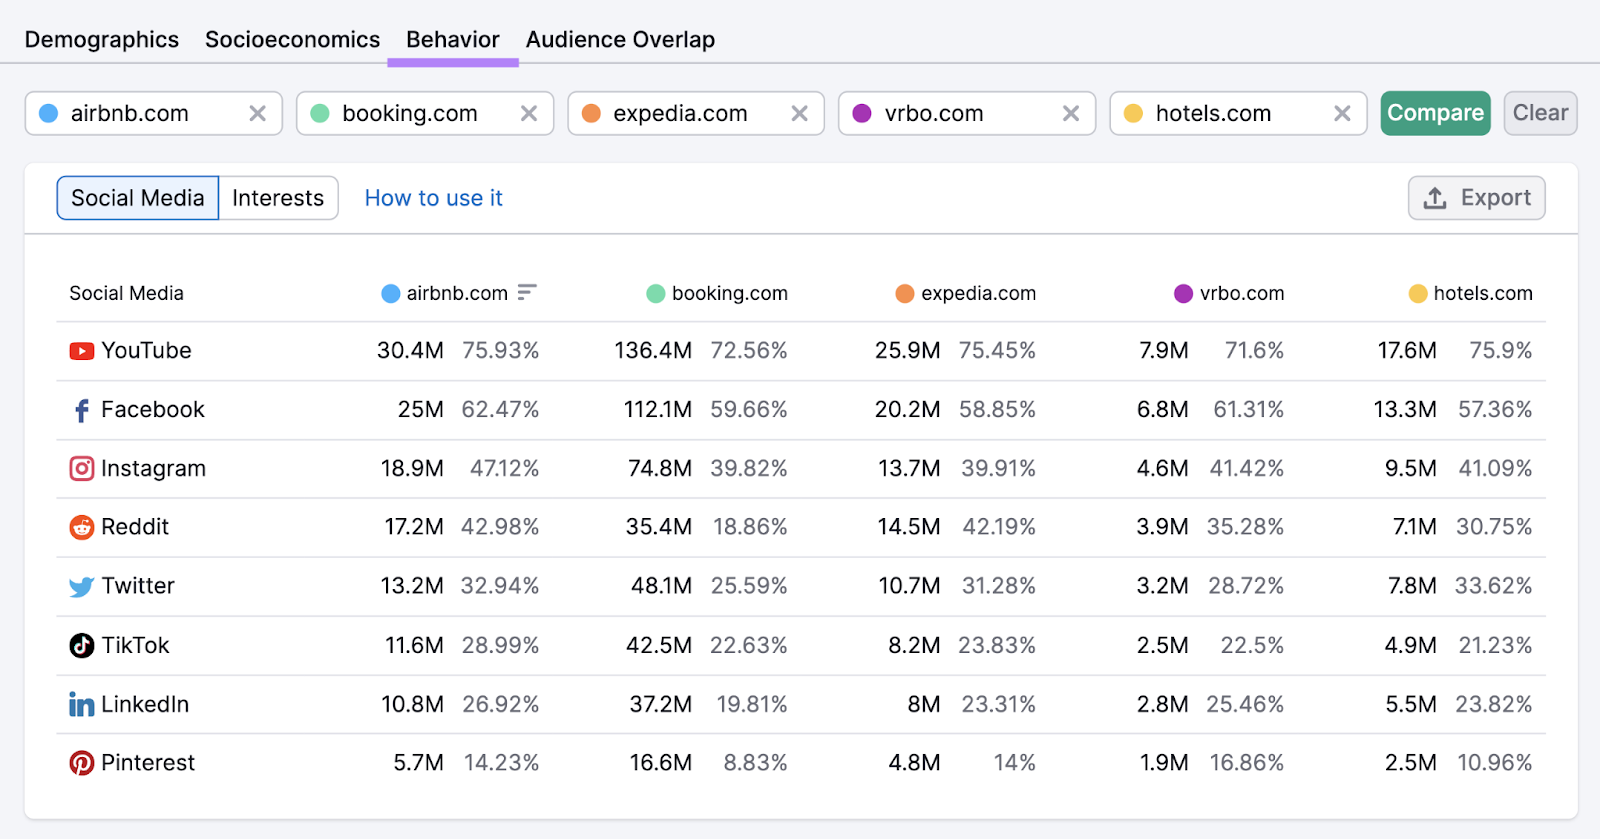Click the sort icon beside airbnb.com column

527,292
